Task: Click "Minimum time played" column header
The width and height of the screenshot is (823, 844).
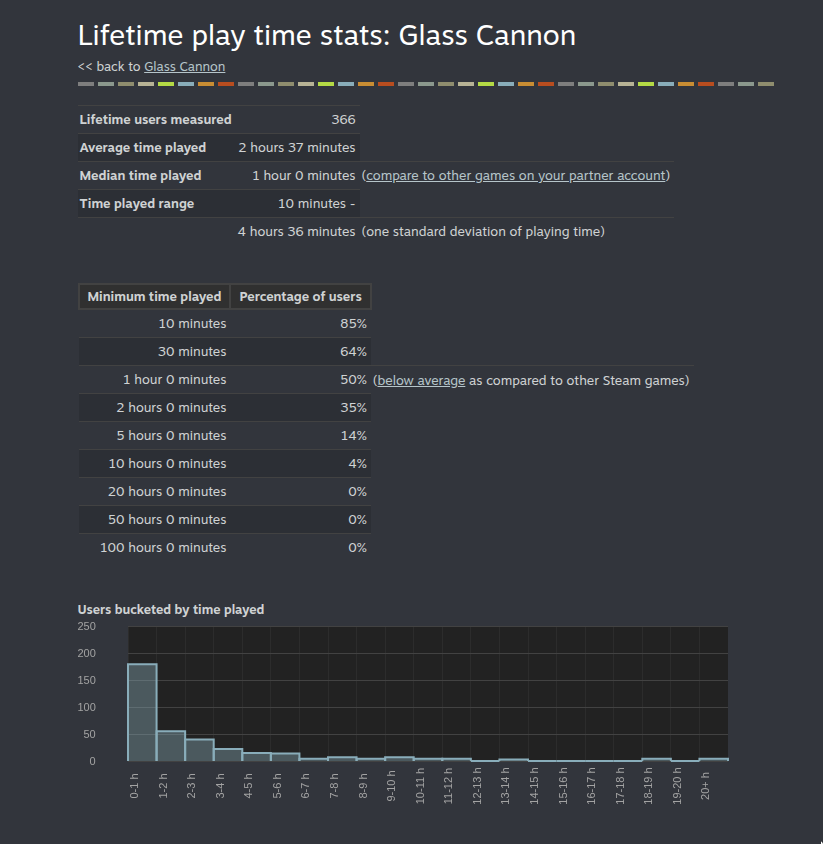Action: [154, 296]
